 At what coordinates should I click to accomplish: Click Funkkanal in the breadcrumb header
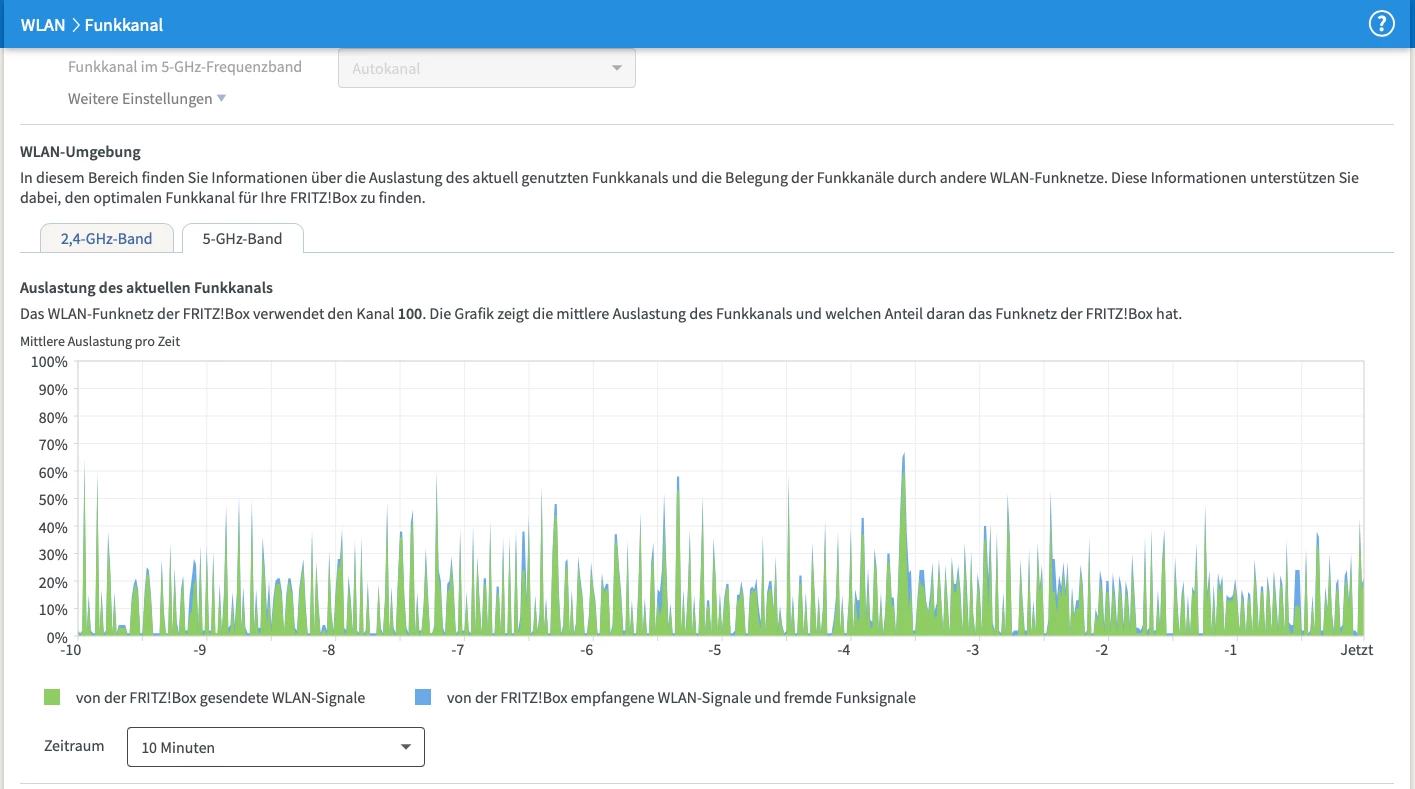pos(124,24)
